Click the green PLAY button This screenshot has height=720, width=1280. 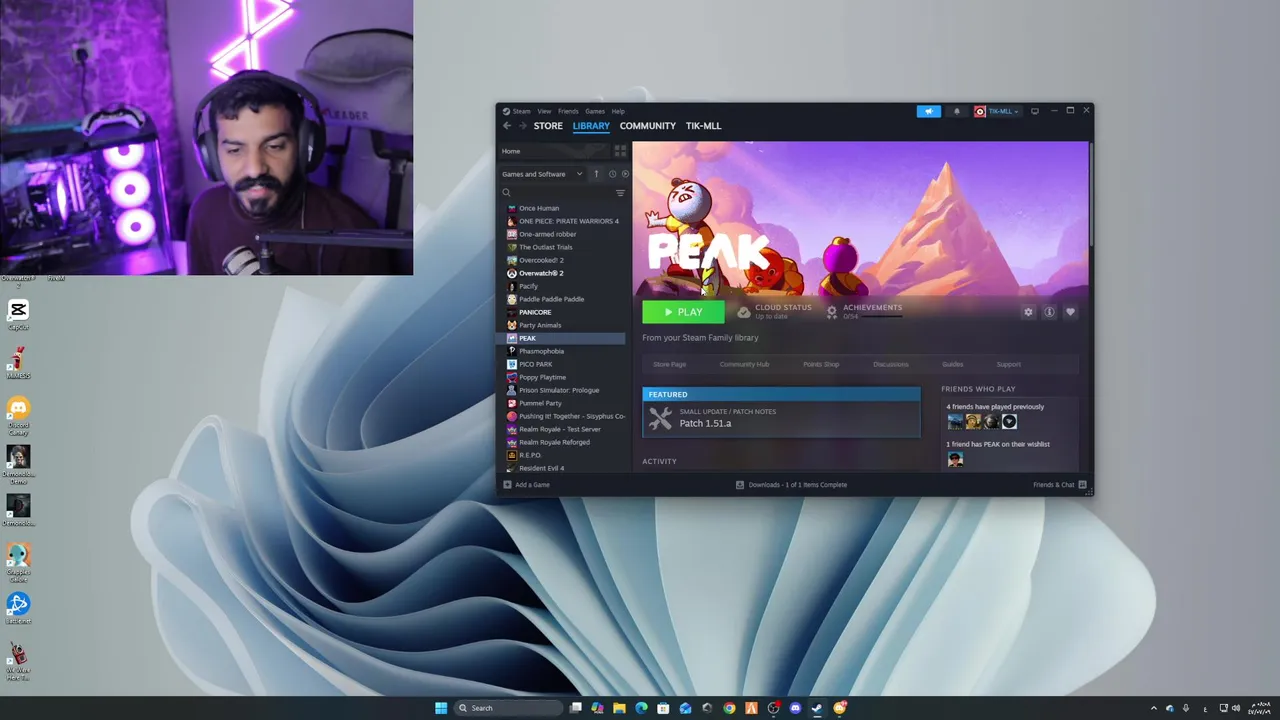pyautogui.click(x=683, y=312)
